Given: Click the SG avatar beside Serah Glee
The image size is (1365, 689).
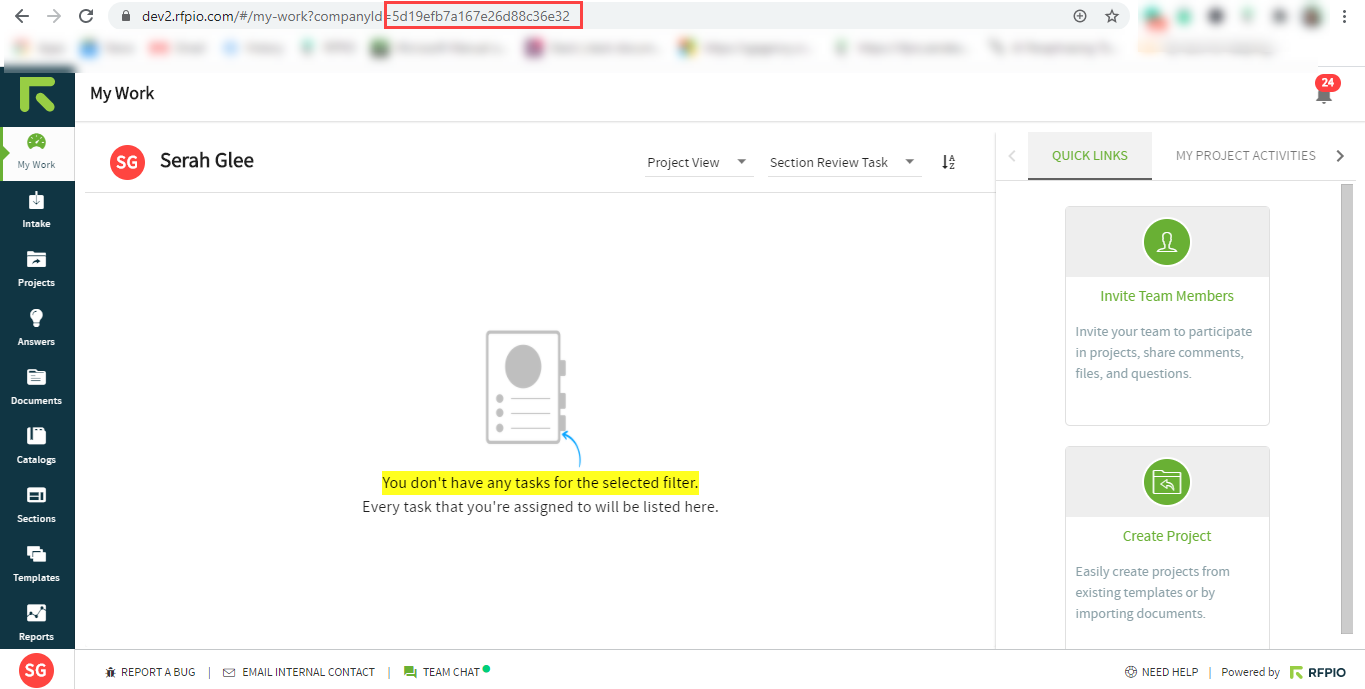Looking at the screenshot, I should point(128,161).
